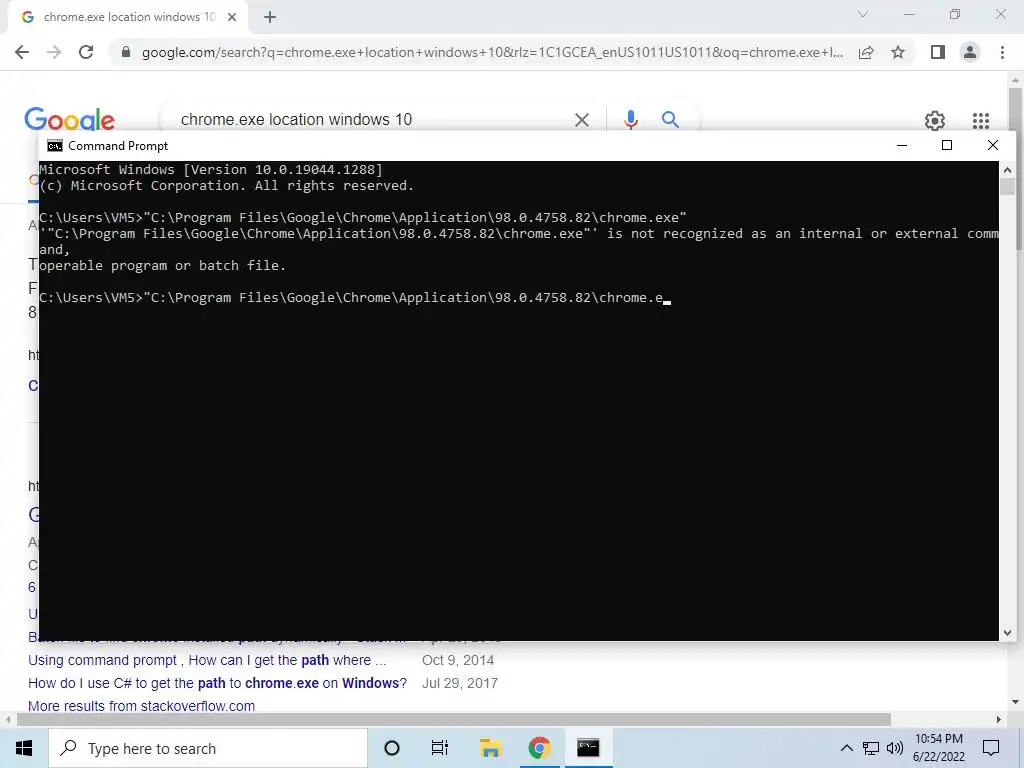
Task: Open network status tray icon
Action: coord(871,748)
